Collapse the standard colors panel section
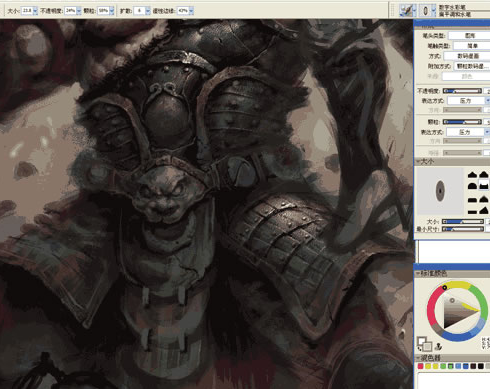 coord(418,273)
